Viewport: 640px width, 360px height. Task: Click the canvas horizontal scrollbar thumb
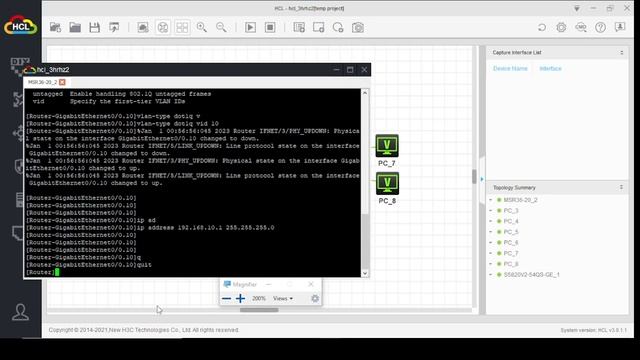point(259,310)
